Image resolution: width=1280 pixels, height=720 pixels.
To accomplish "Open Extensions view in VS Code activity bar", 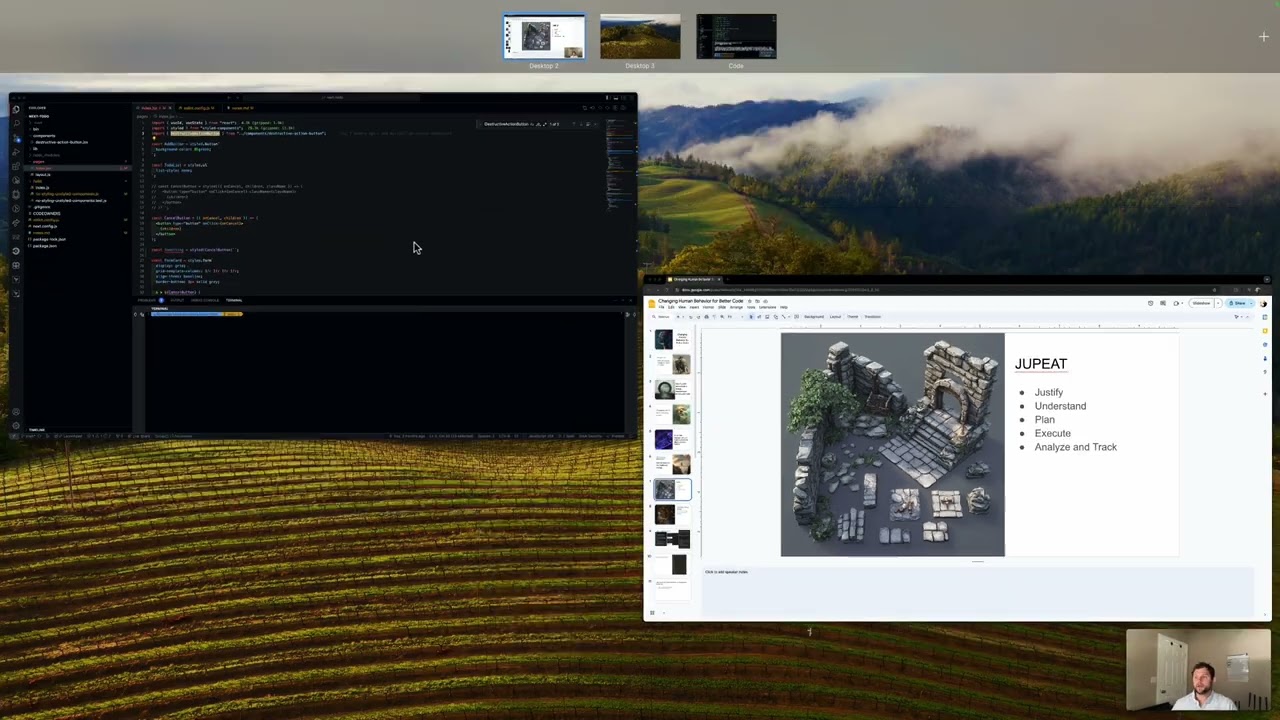I will click(16, 166).
